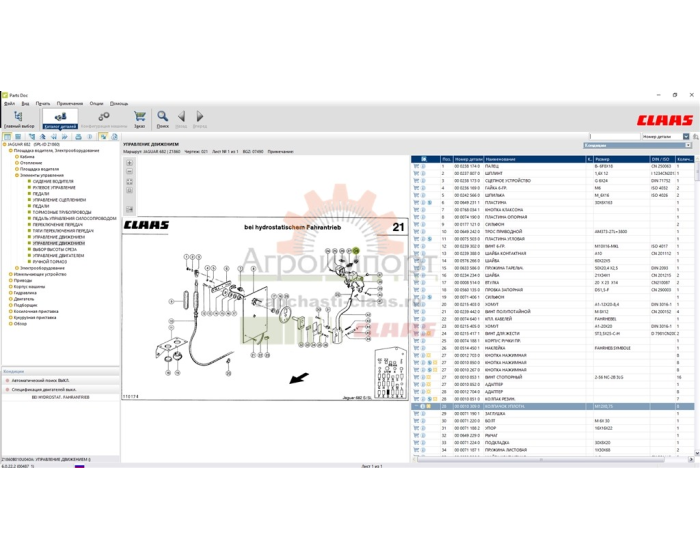Click the list-view icon in secondary toolbar

point(18,137)
